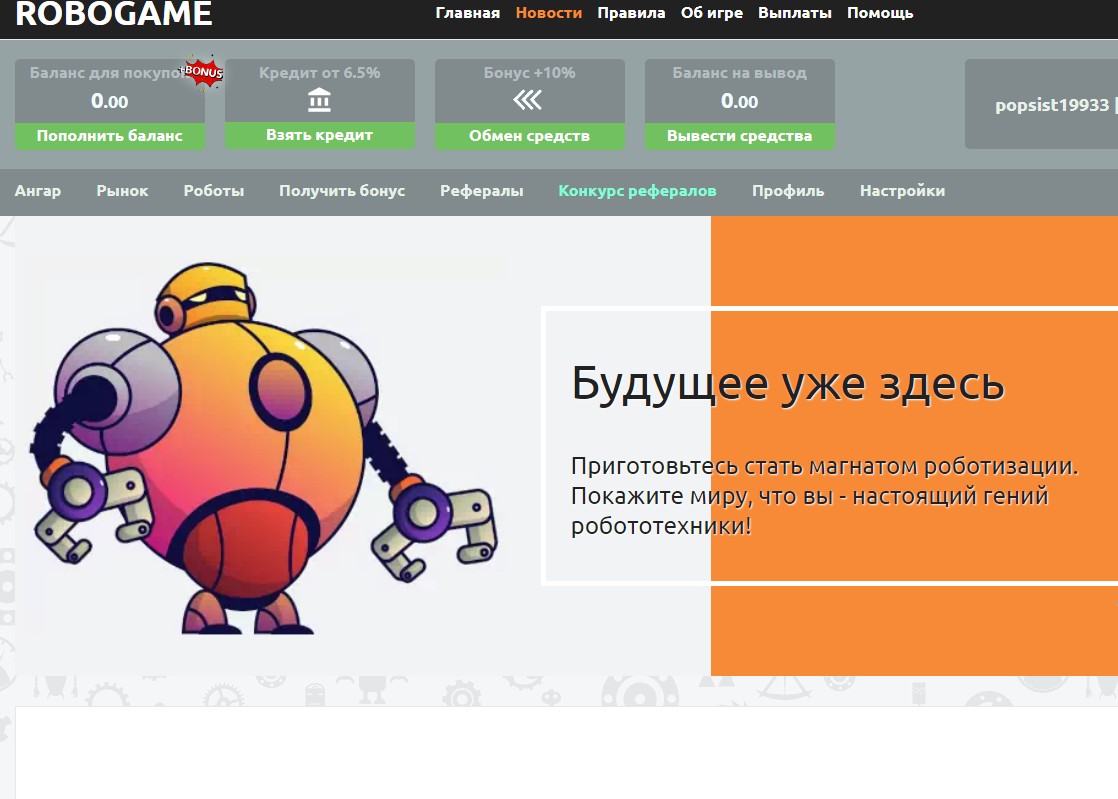Click the bank building credit icon
This screenshot has width=1118, height=799.
coord(319,100)
